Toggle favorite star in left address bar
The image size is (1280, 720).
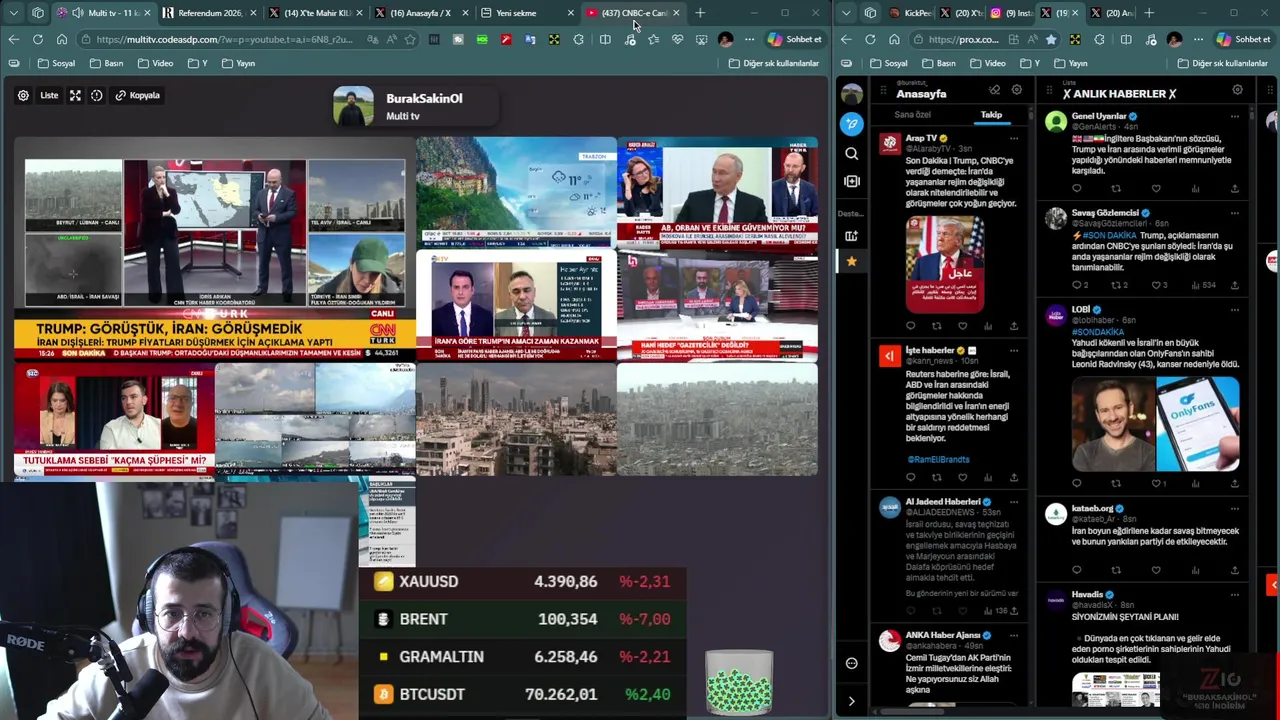click(x=411, y=39)
